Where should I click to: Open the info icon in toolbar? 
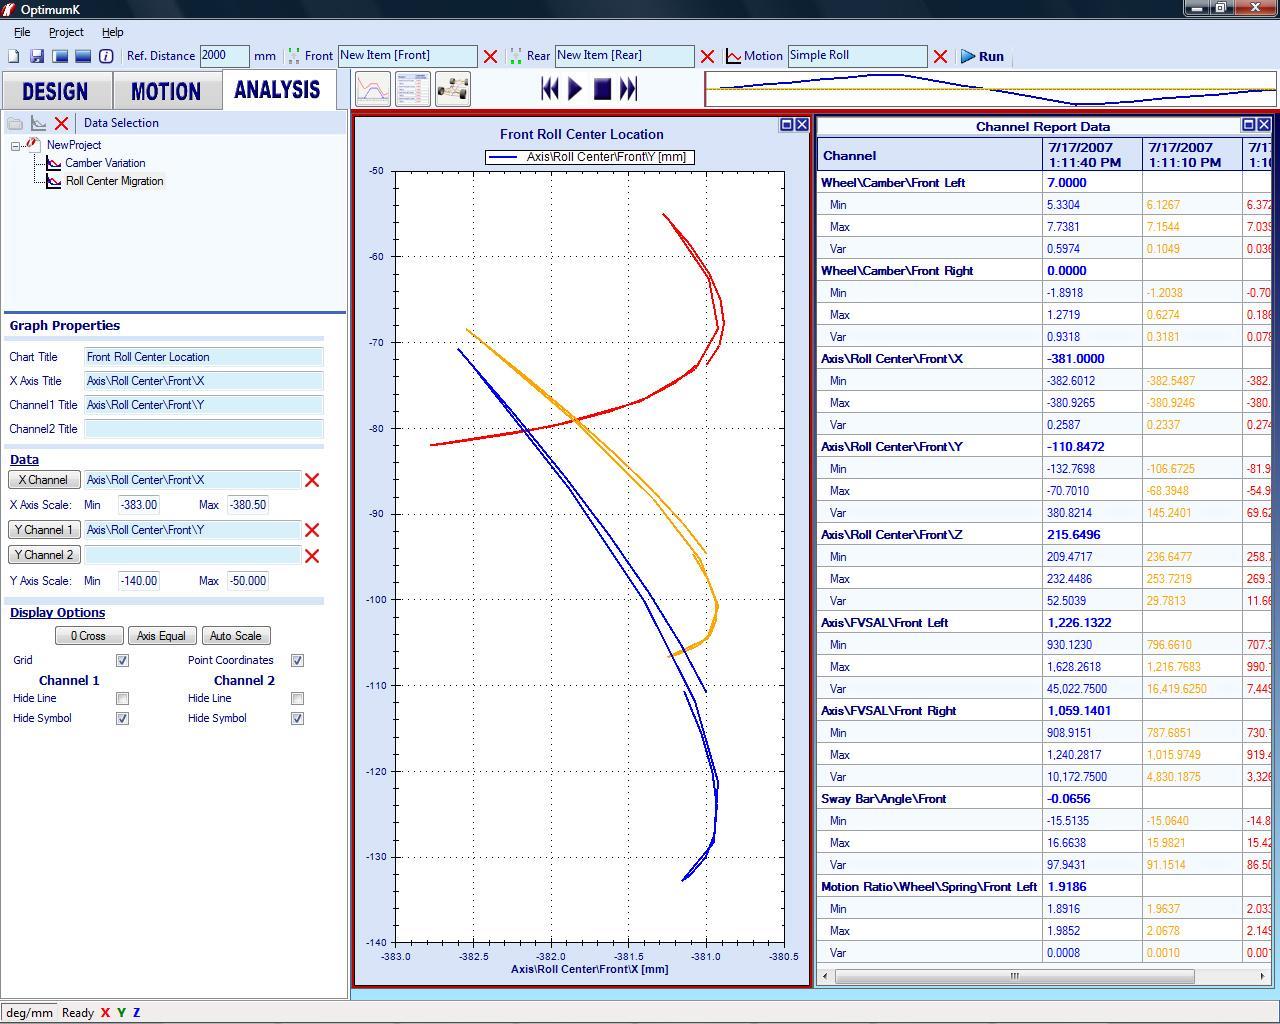pyautogui.click(x=106, y=57)
